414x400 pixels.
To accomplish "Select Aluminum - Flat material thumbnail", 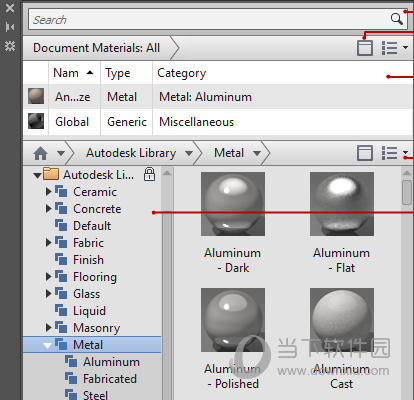I will click(x=342, y=204).
